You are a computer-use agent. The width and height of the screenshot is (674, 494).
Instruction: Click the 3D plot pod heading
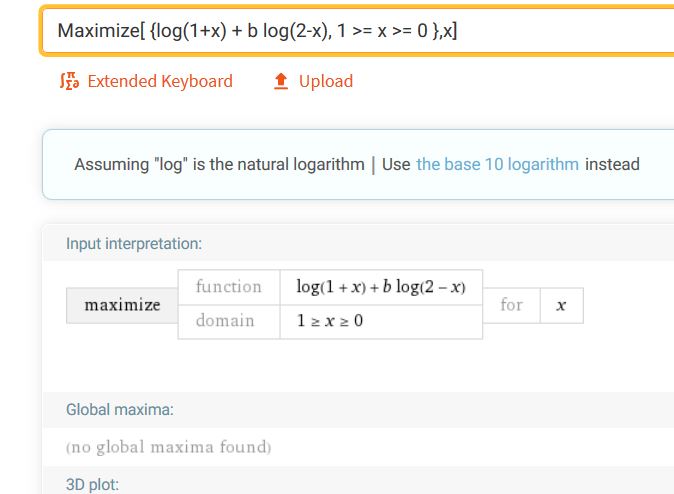click(x=92, y=485)
